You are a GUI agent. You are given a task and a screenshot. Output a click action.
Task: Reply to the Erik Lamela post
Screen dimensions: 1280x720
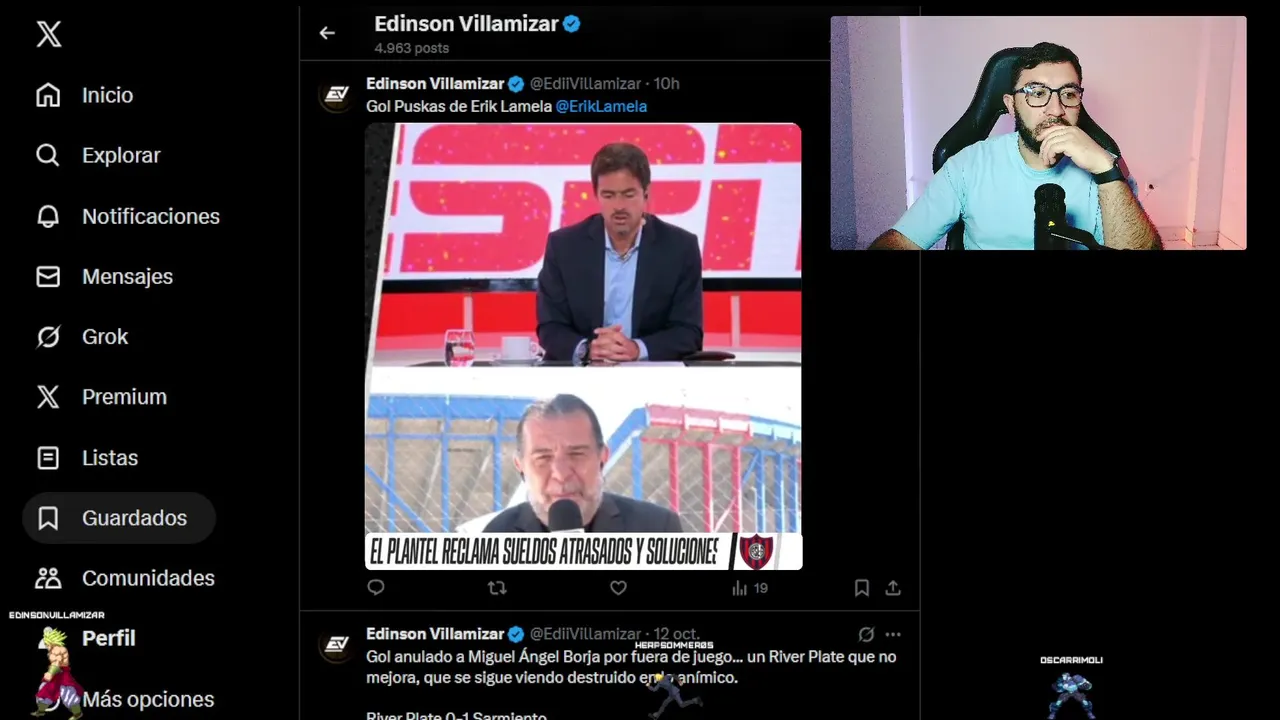(376, 588)
